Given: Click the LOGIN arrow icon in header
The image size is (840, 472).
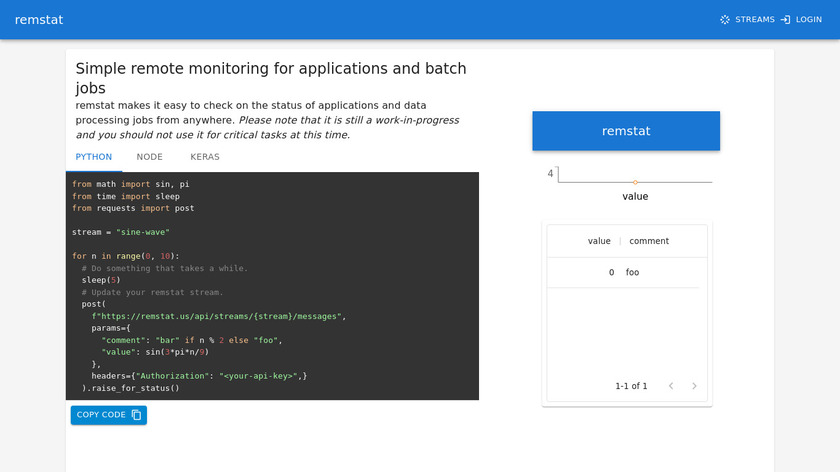Looking at the screenshot, I should [x=786, y=20].
